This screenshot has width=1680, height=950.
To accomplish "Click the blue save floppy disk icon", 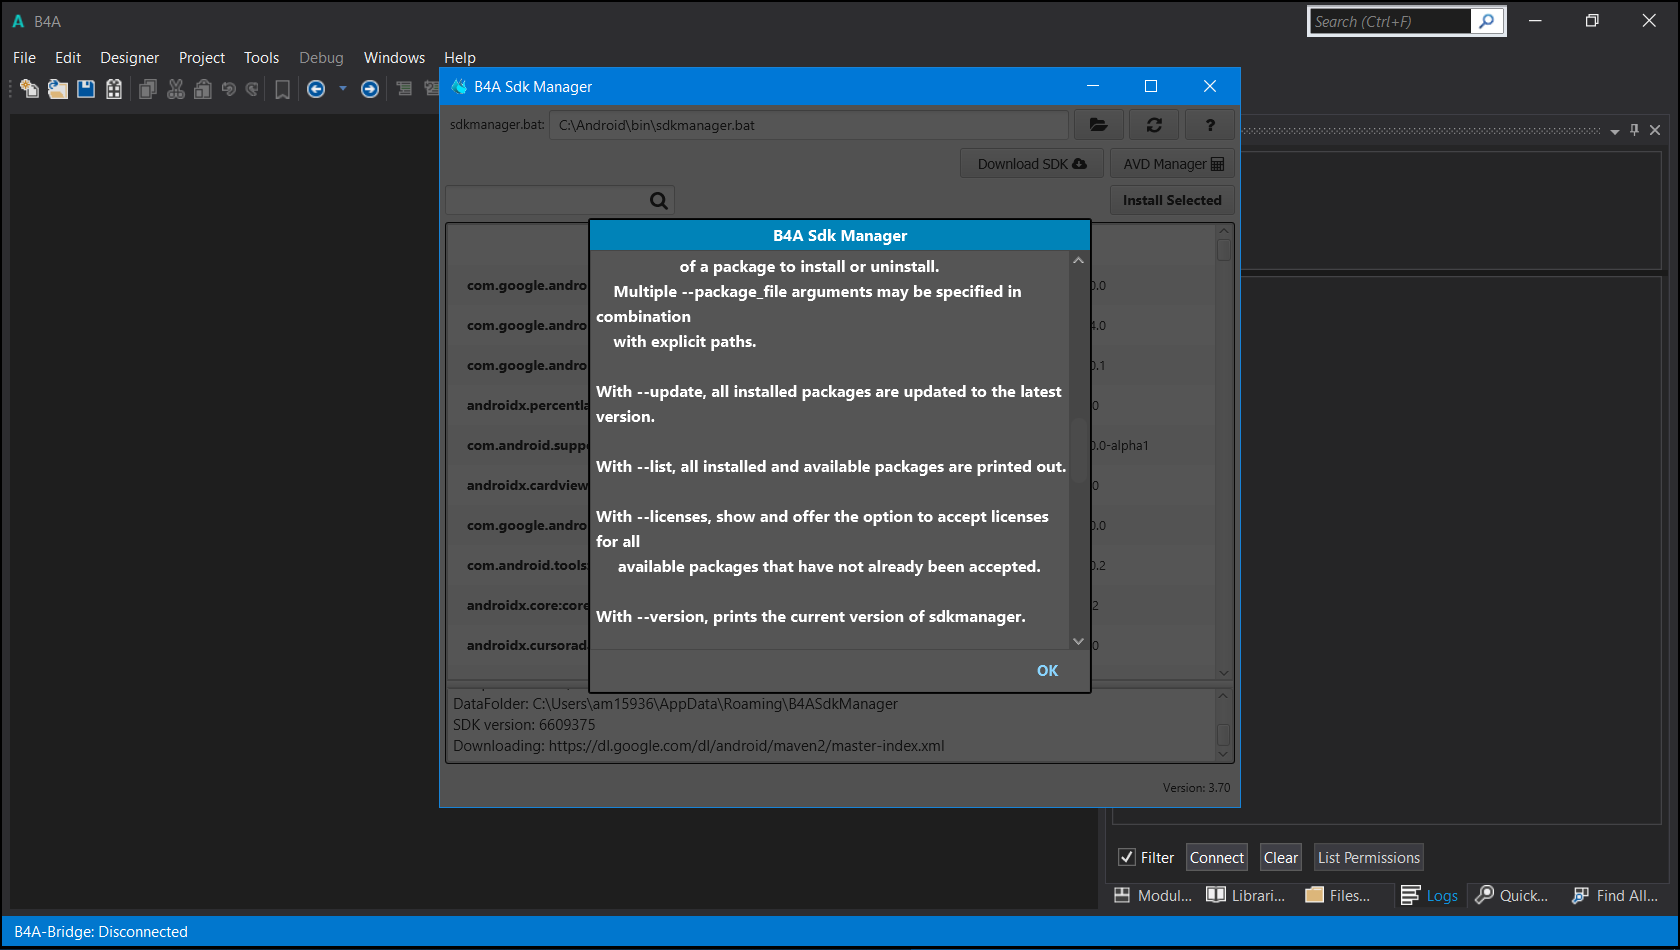I will (86, 89).
